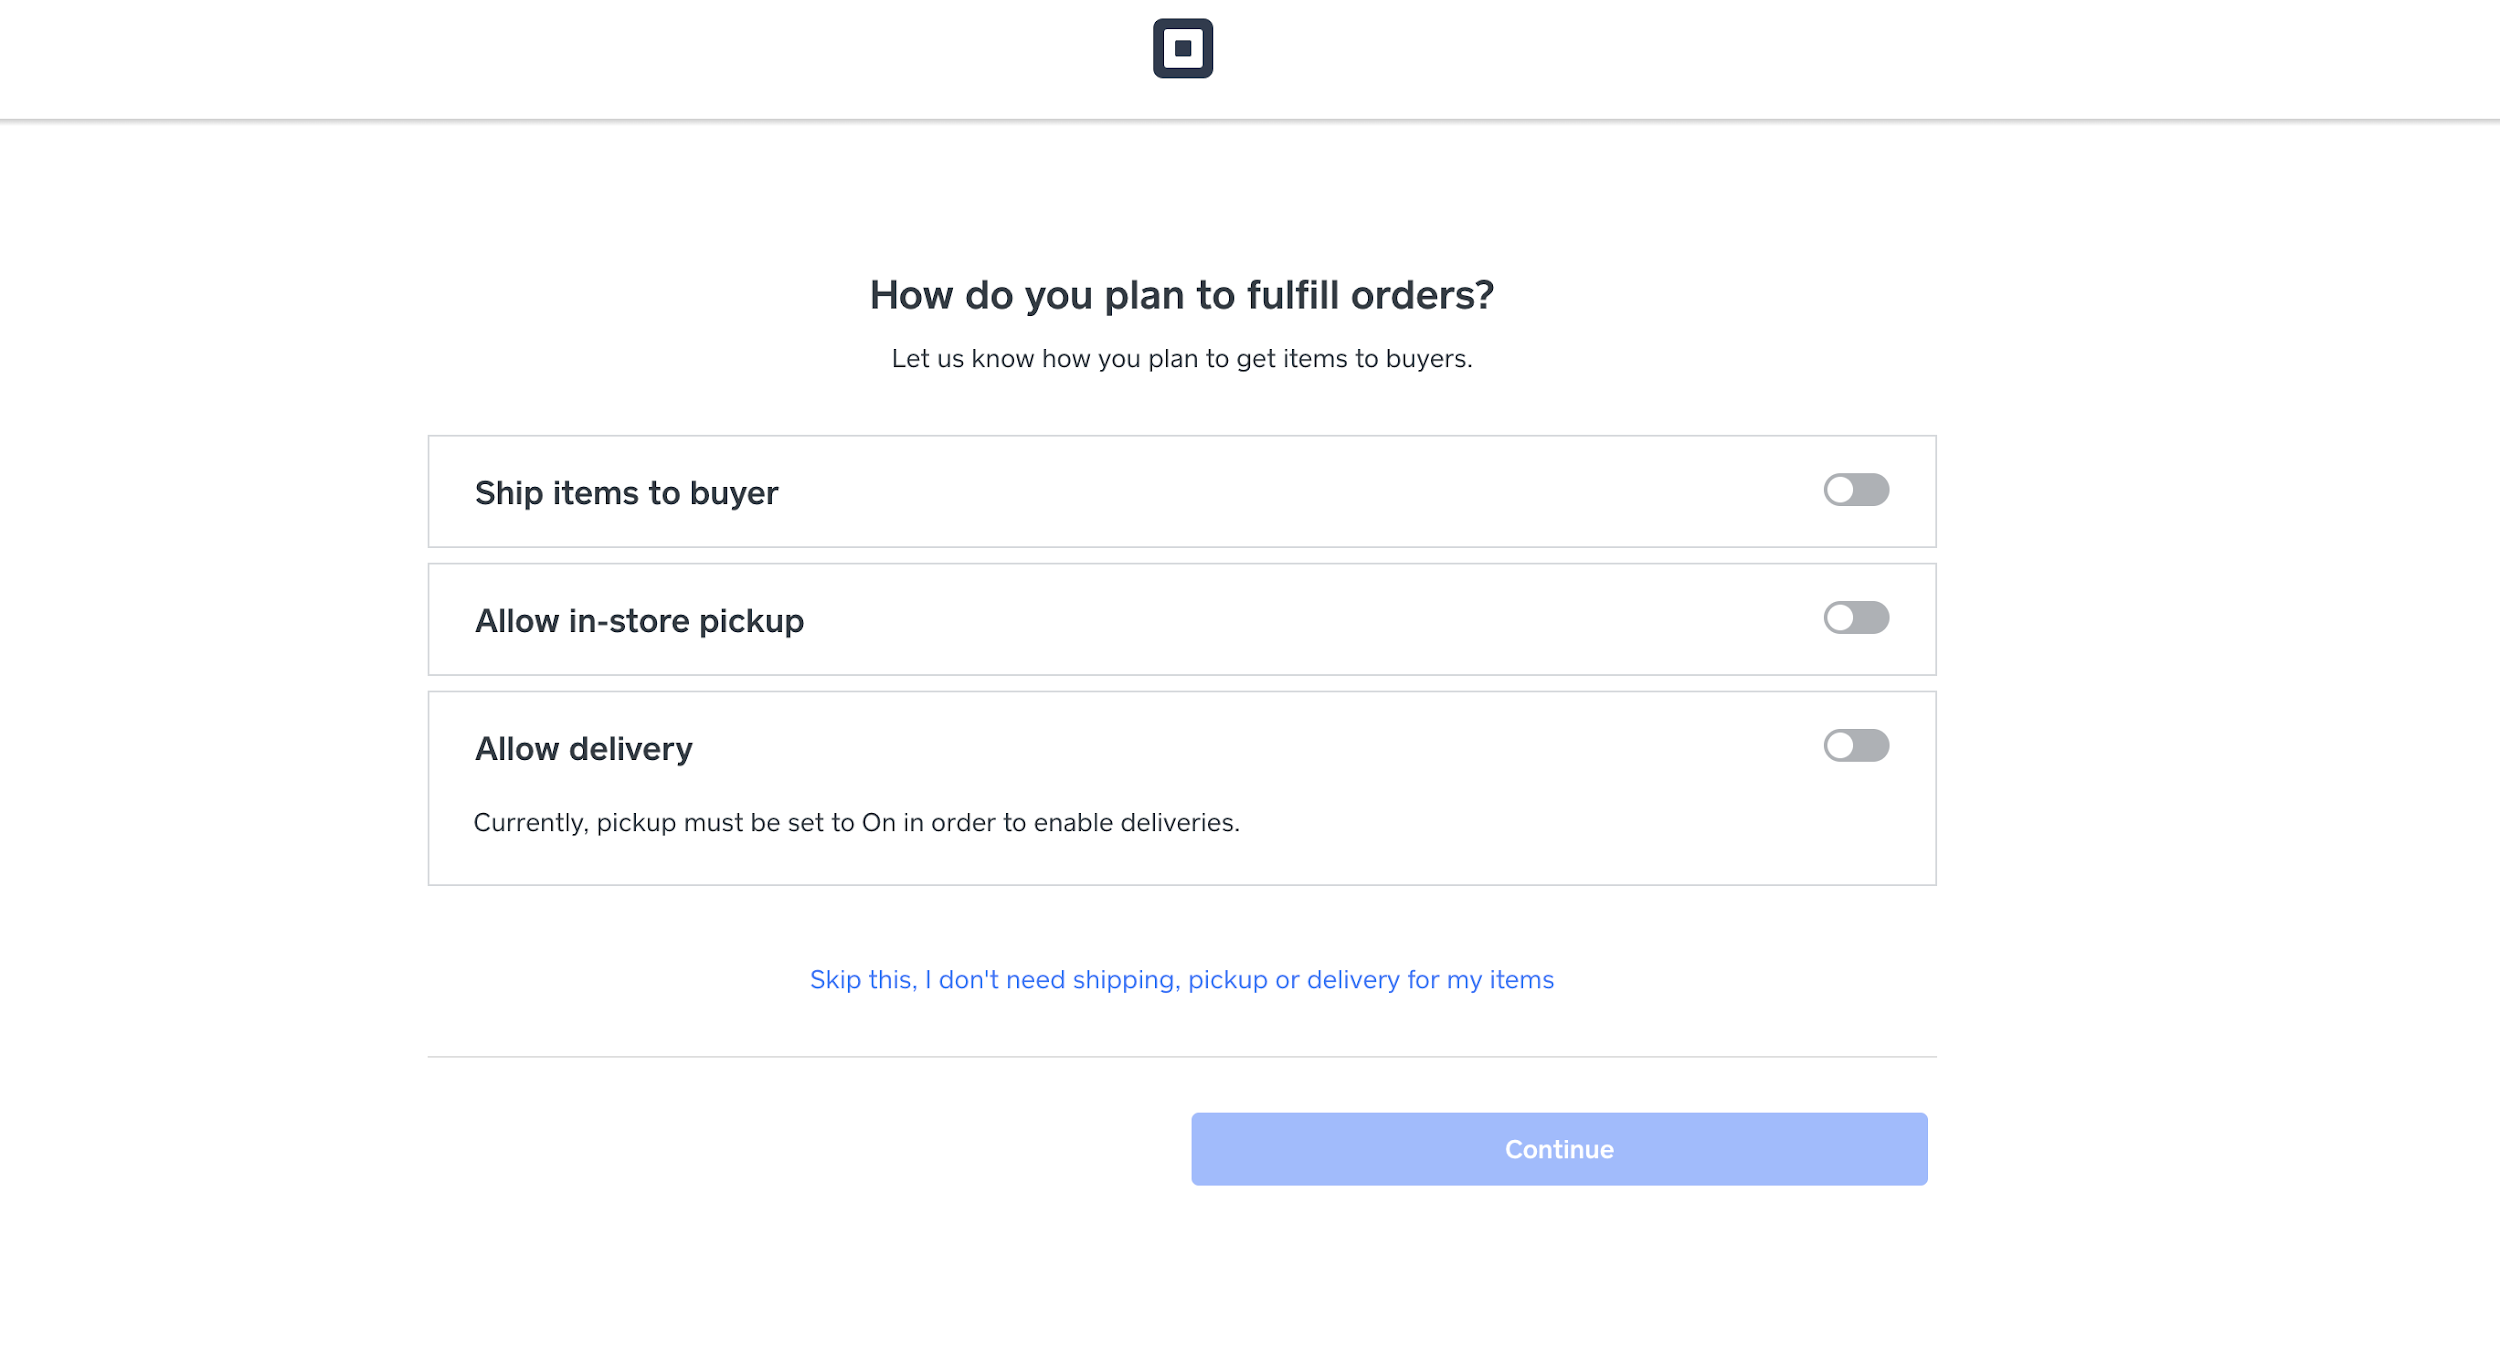Viewport: 2500px width, 1372px height.
Task: Click the "Allow delivery" label text
Action: coord(583,749)
